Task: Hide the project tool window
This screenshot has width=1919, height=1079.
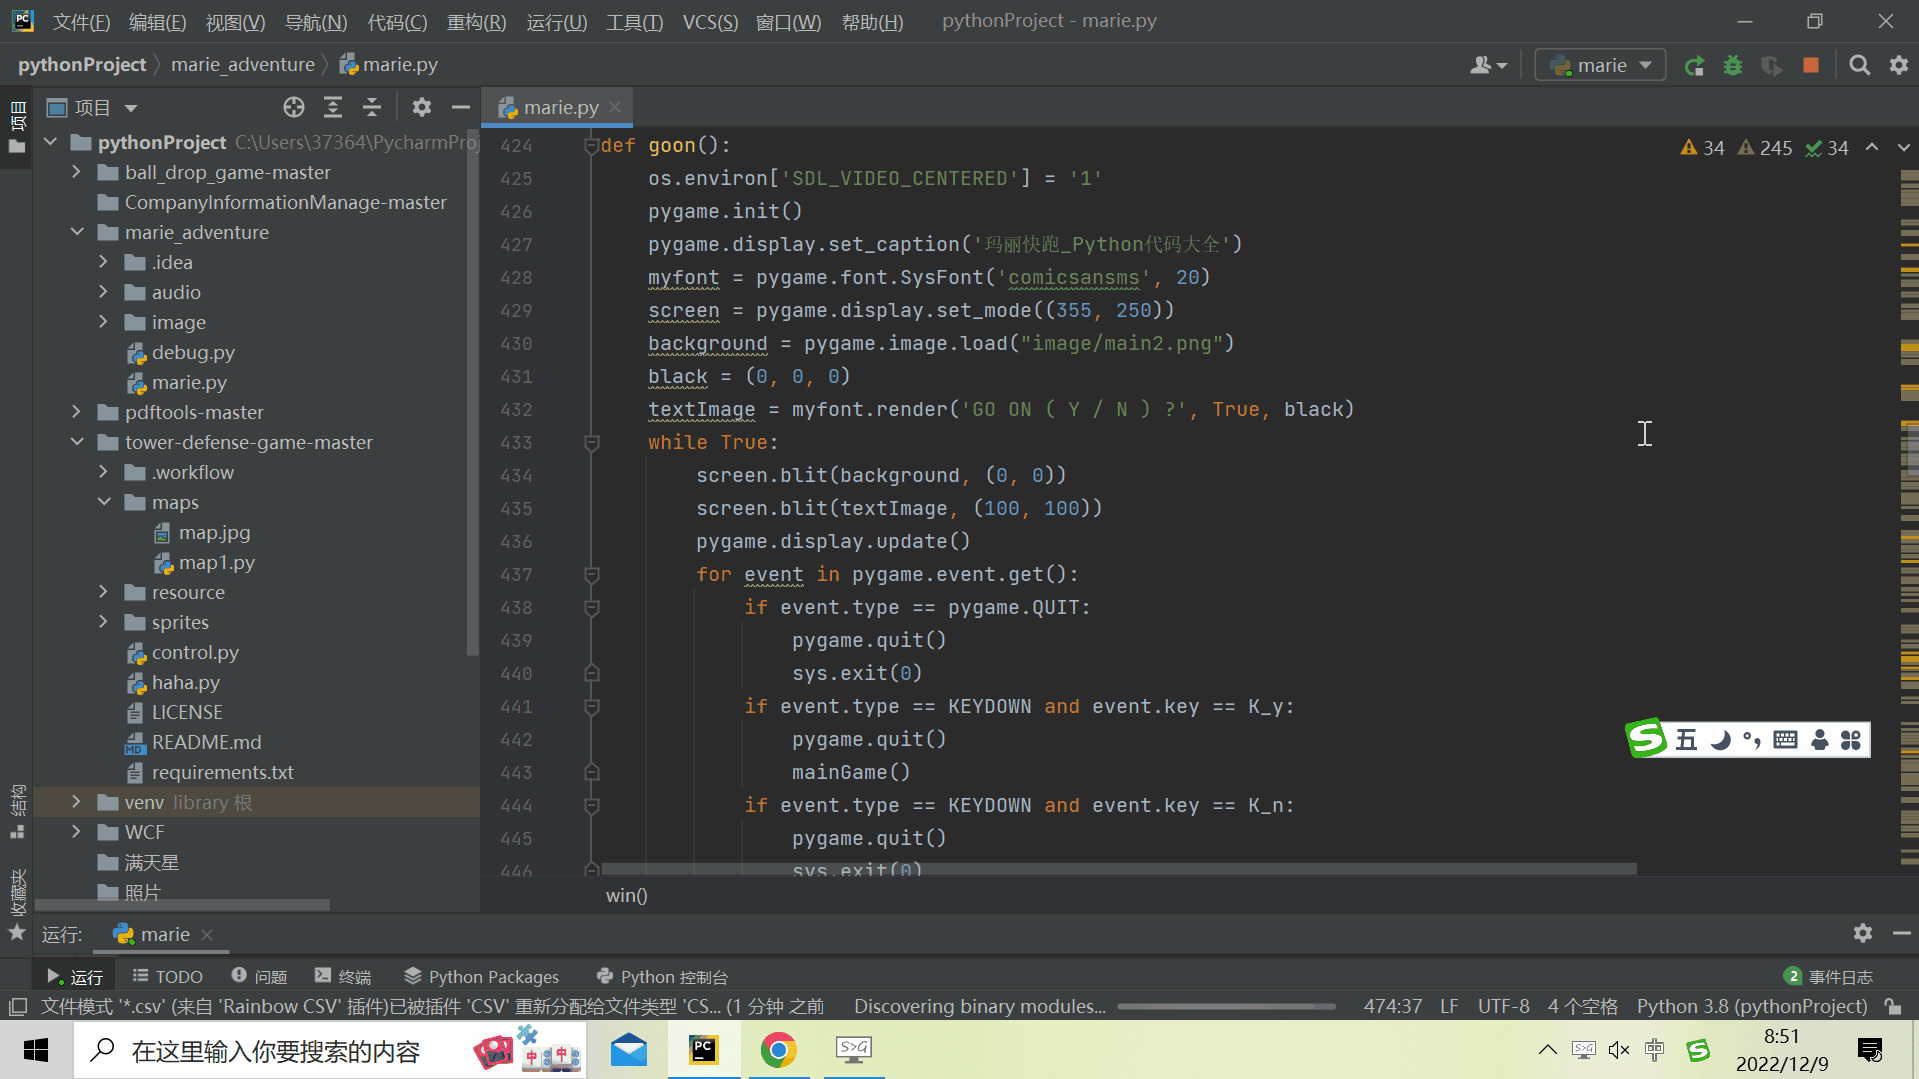Action: 461,107
